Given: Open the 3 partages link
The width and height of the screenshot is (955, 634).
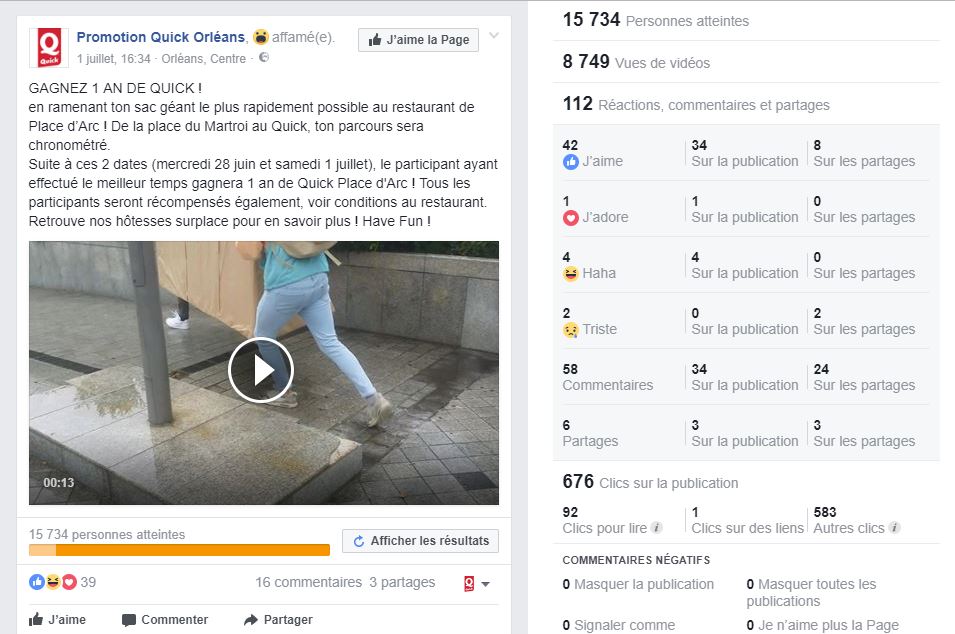Looking at the screenshot, I should 402,582.
